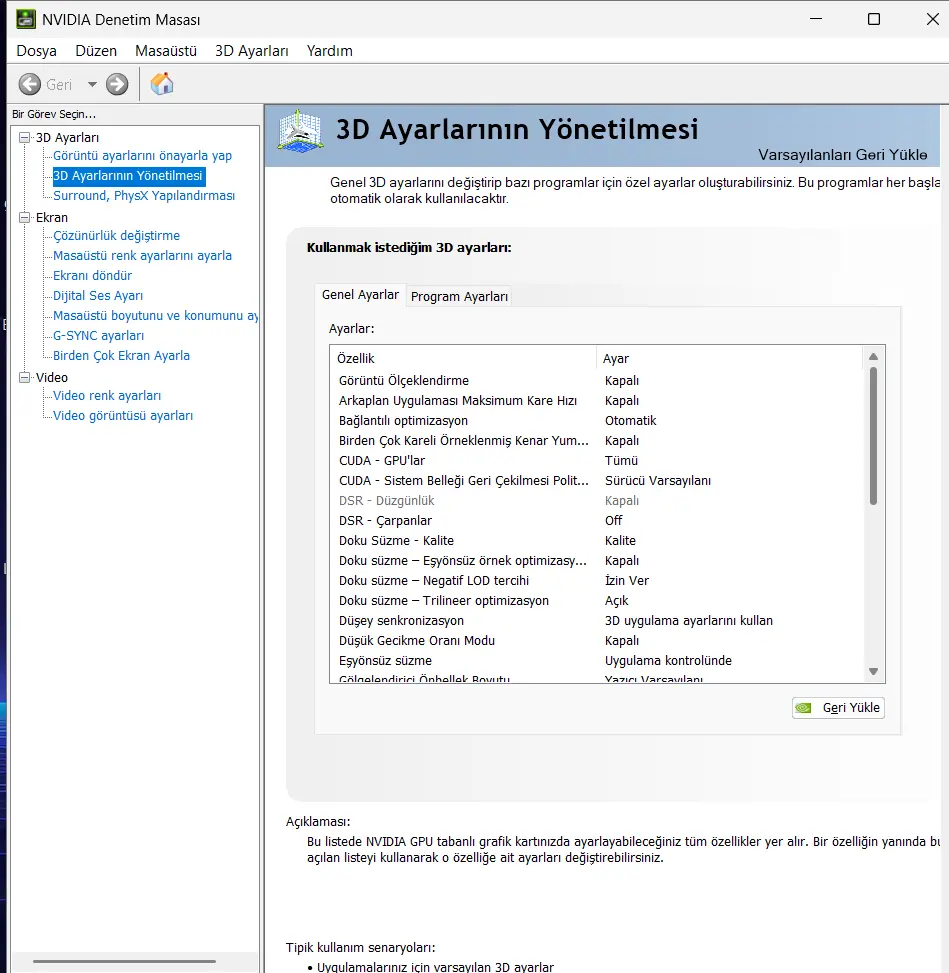Select Doku süzme – Negatif LOD tercihi row

pos(595,580)
